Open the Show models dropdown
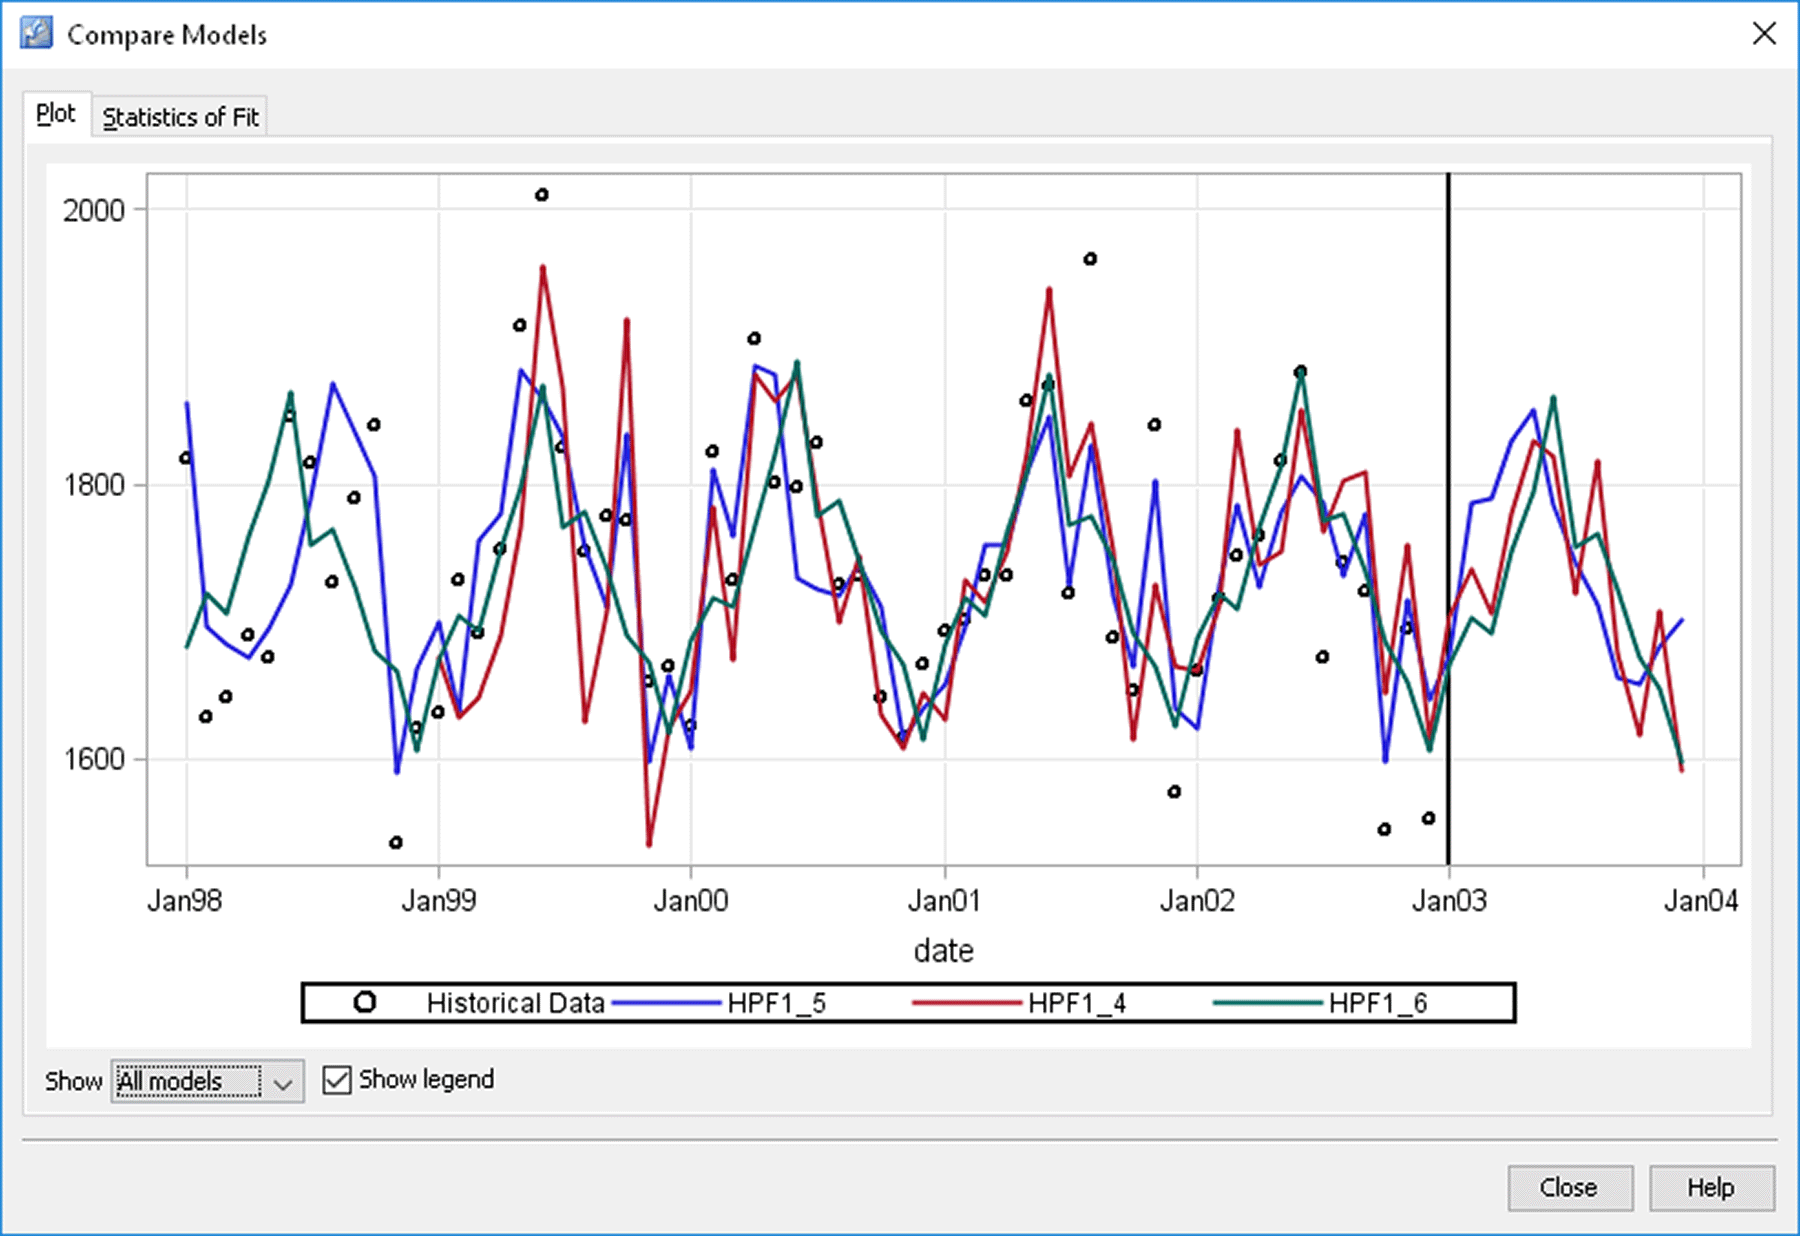 207,1081
